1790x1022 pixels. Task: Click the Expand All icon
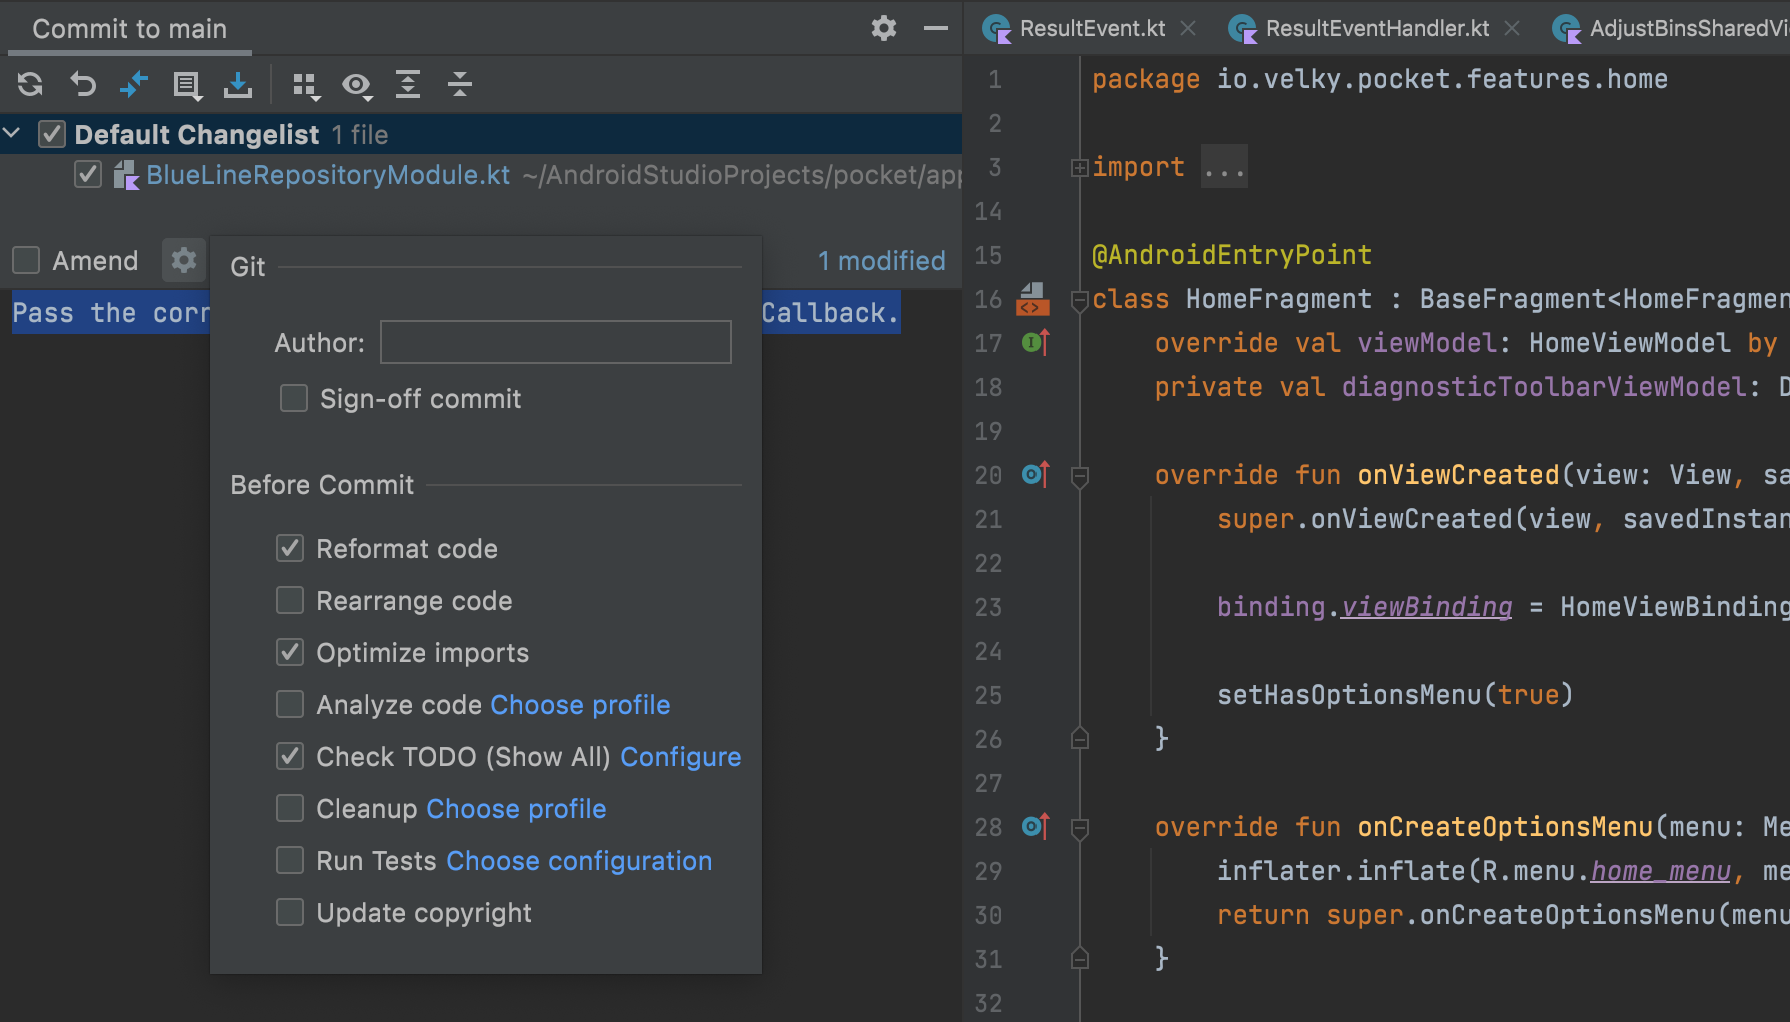point(408,85)
